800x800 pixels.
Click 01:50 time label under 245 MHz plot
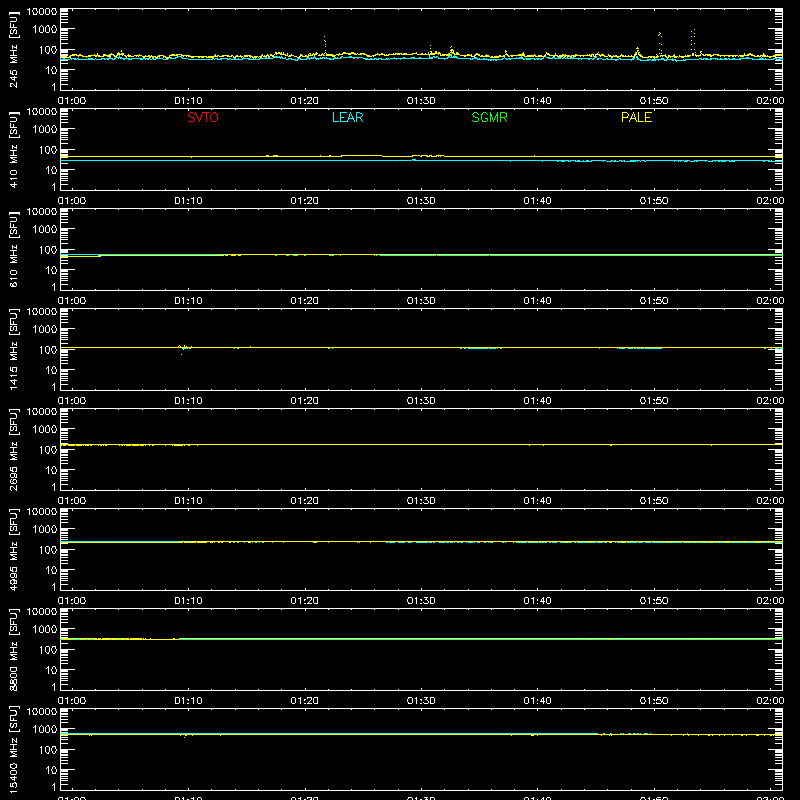(654, 101)
